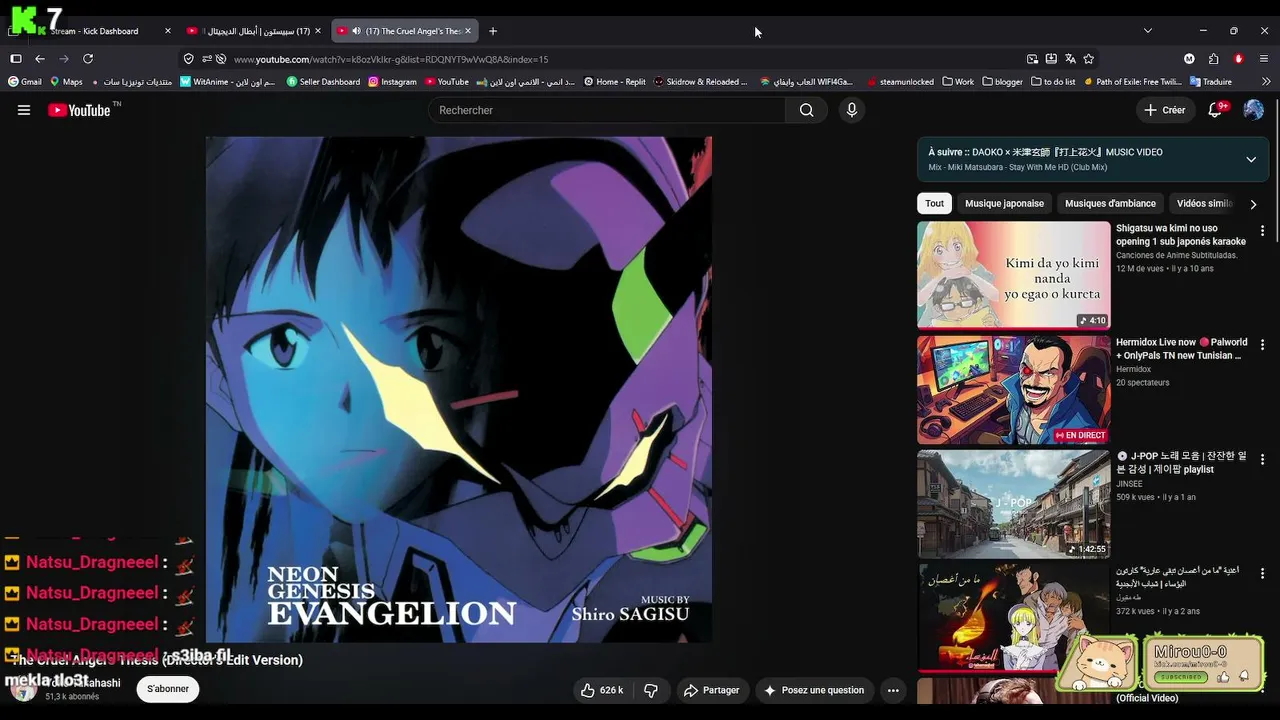1280x720 pixels.
Task: Open the Hermidox Live now thumbnail
Action: click(x=1013, y=389)
